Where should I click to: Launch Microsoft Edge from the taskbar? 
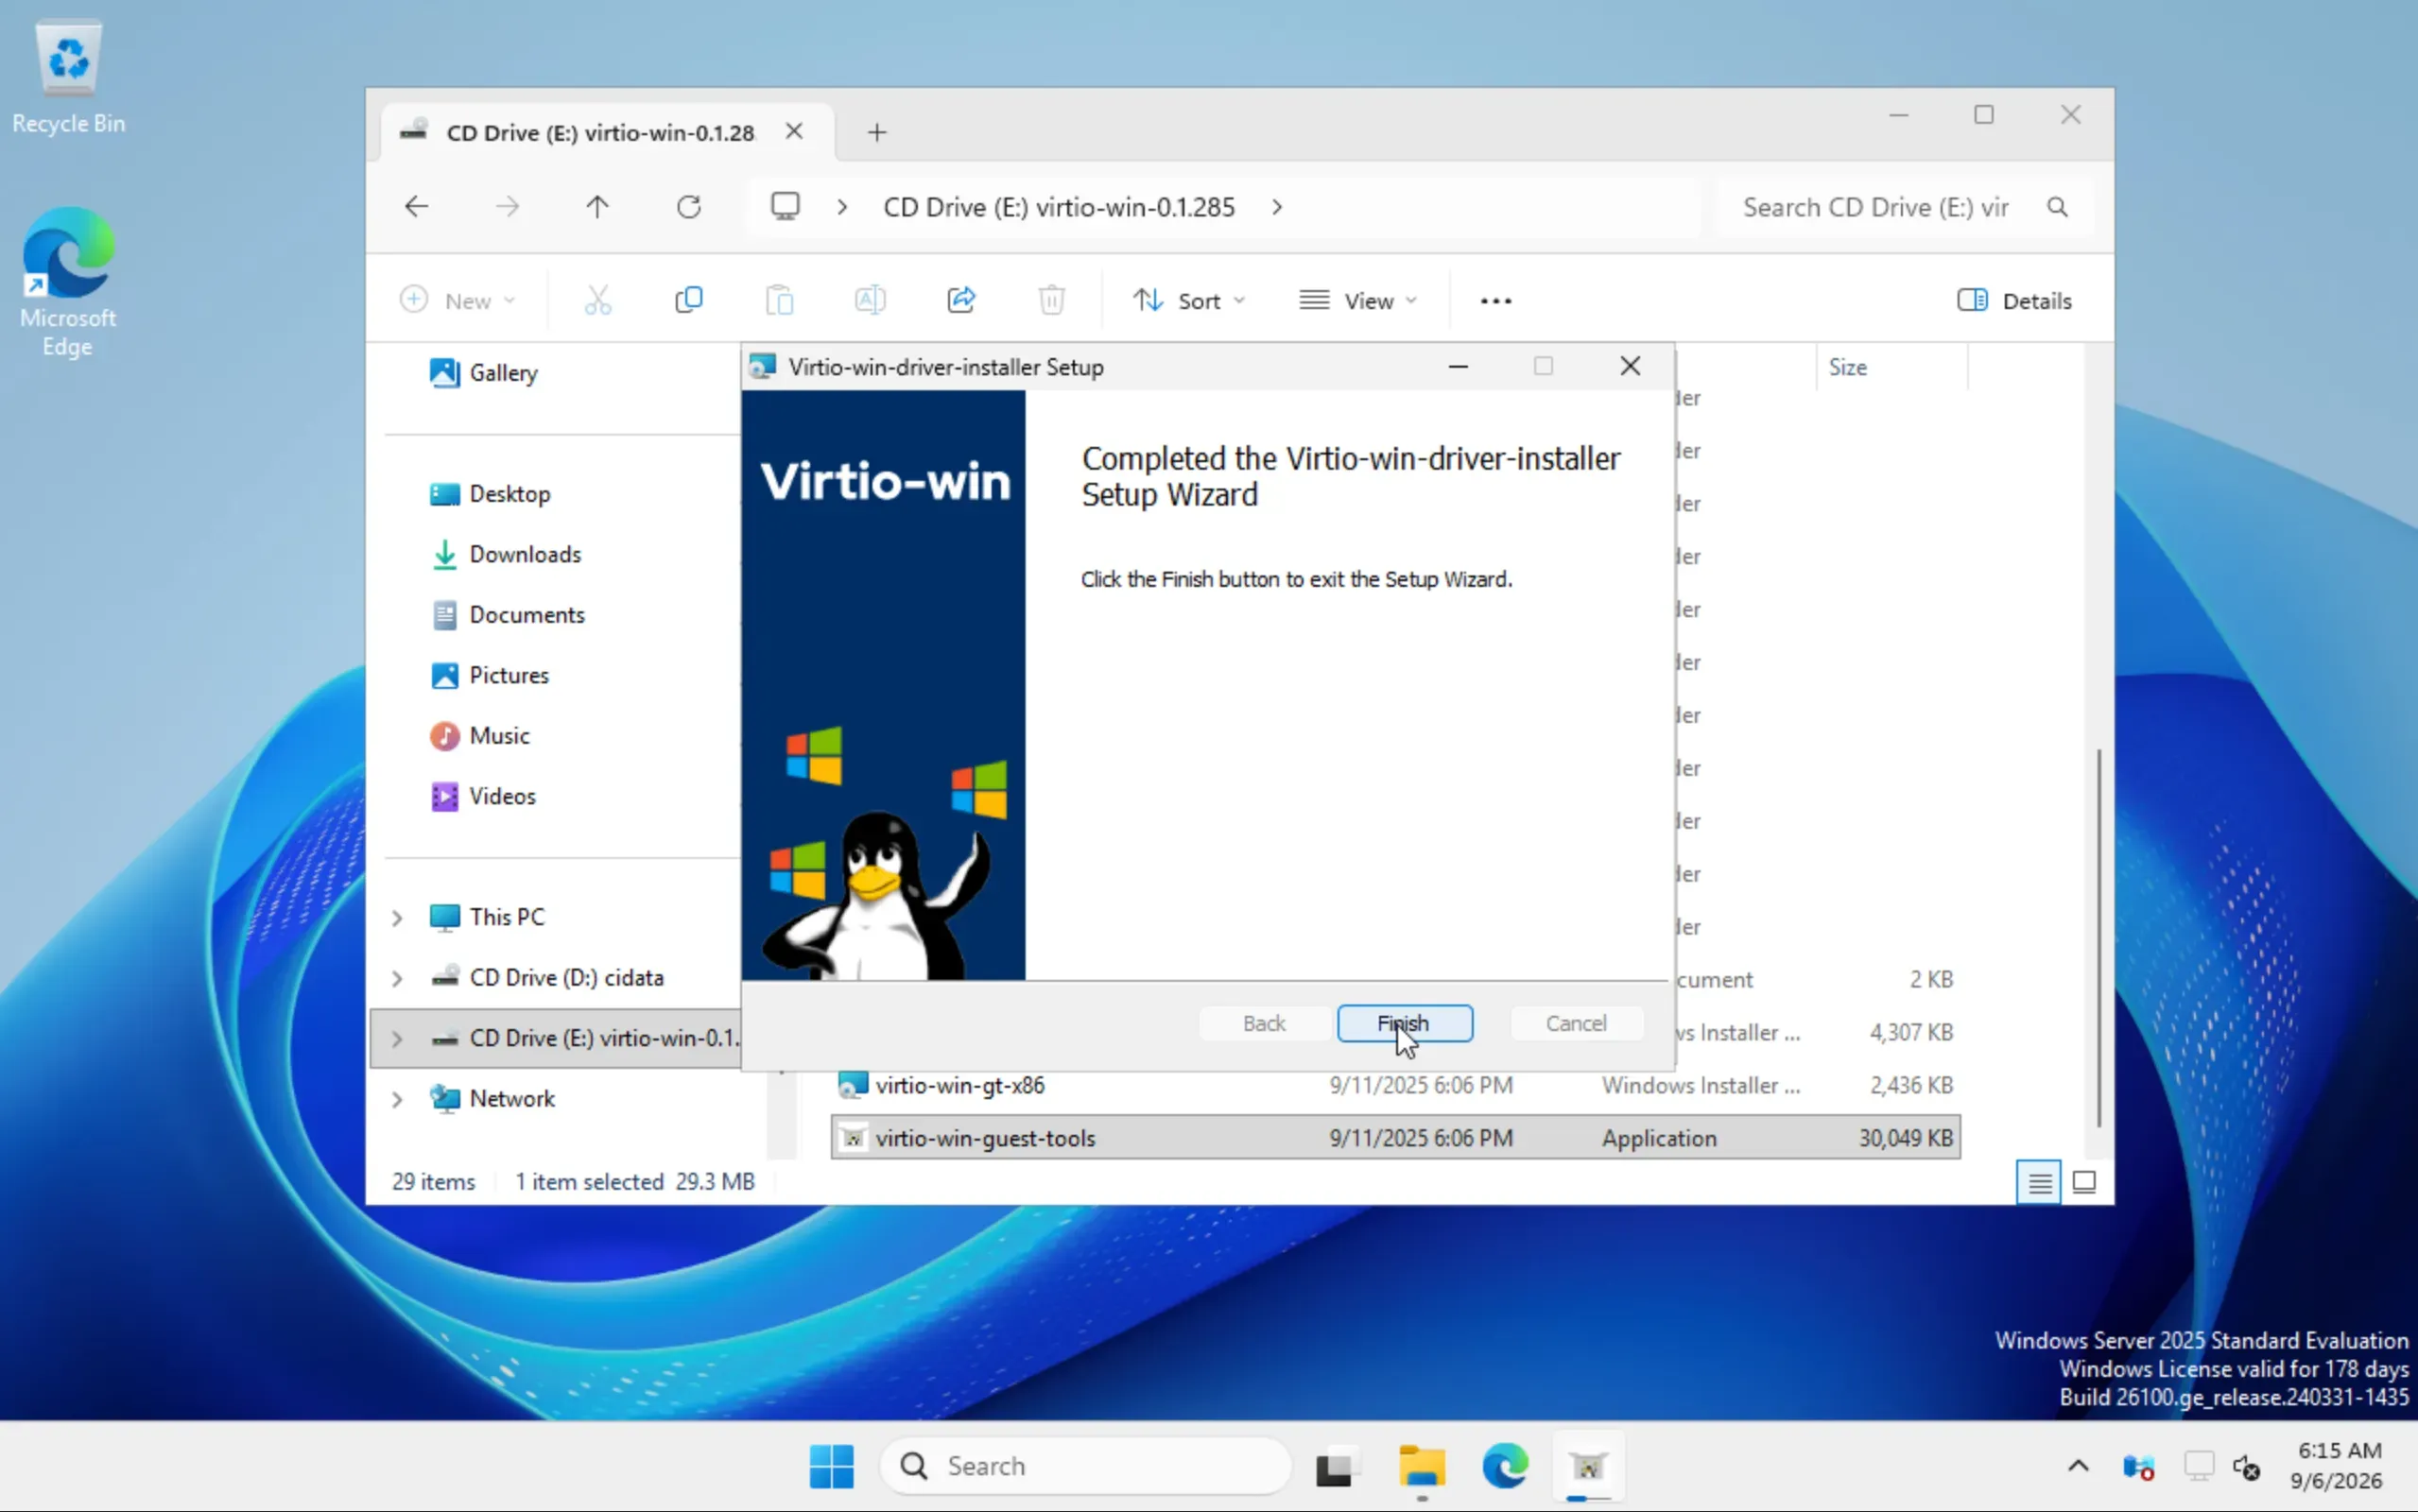[x=1505, y=1466]
